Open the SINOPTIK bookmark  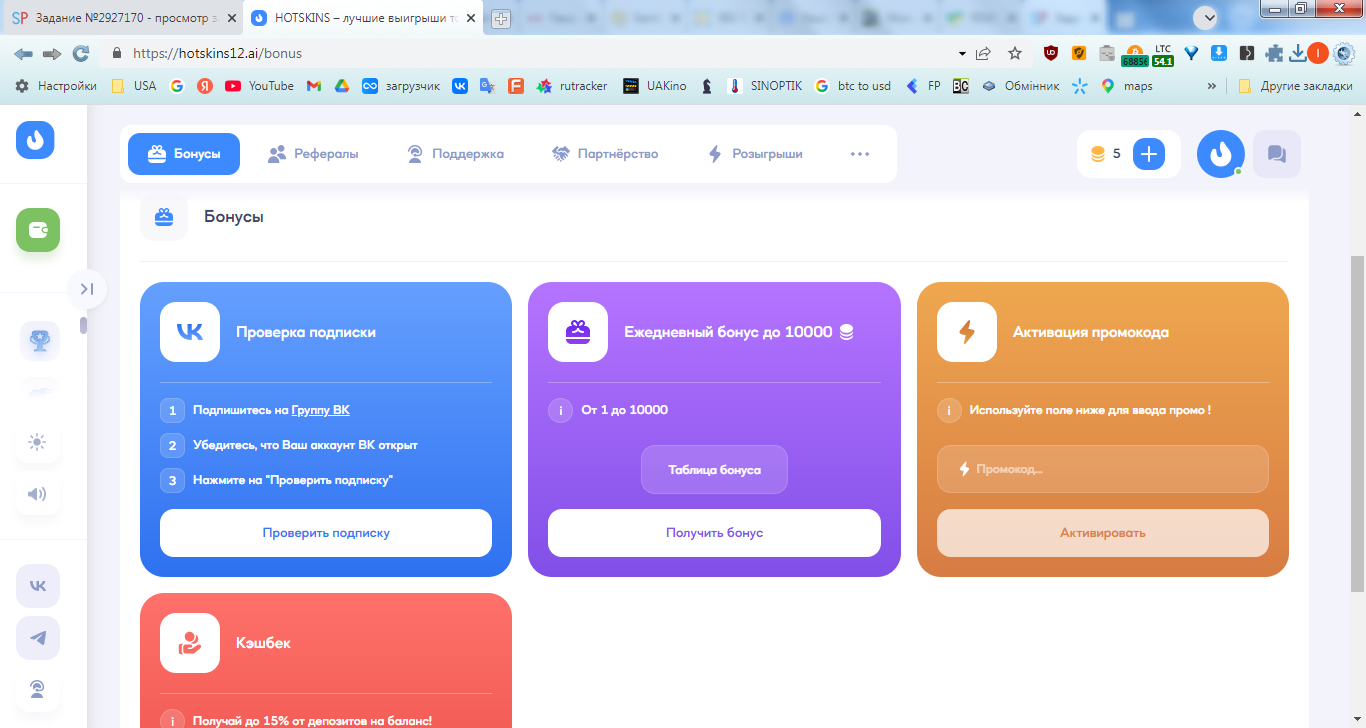point(765,86)
